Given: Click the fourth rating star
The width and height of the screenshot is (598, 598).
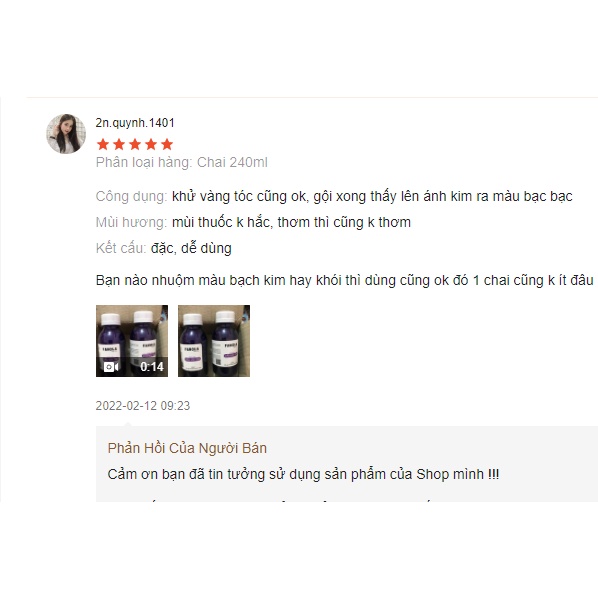Looking at the screenshot, I should click(x=151, y=145).
